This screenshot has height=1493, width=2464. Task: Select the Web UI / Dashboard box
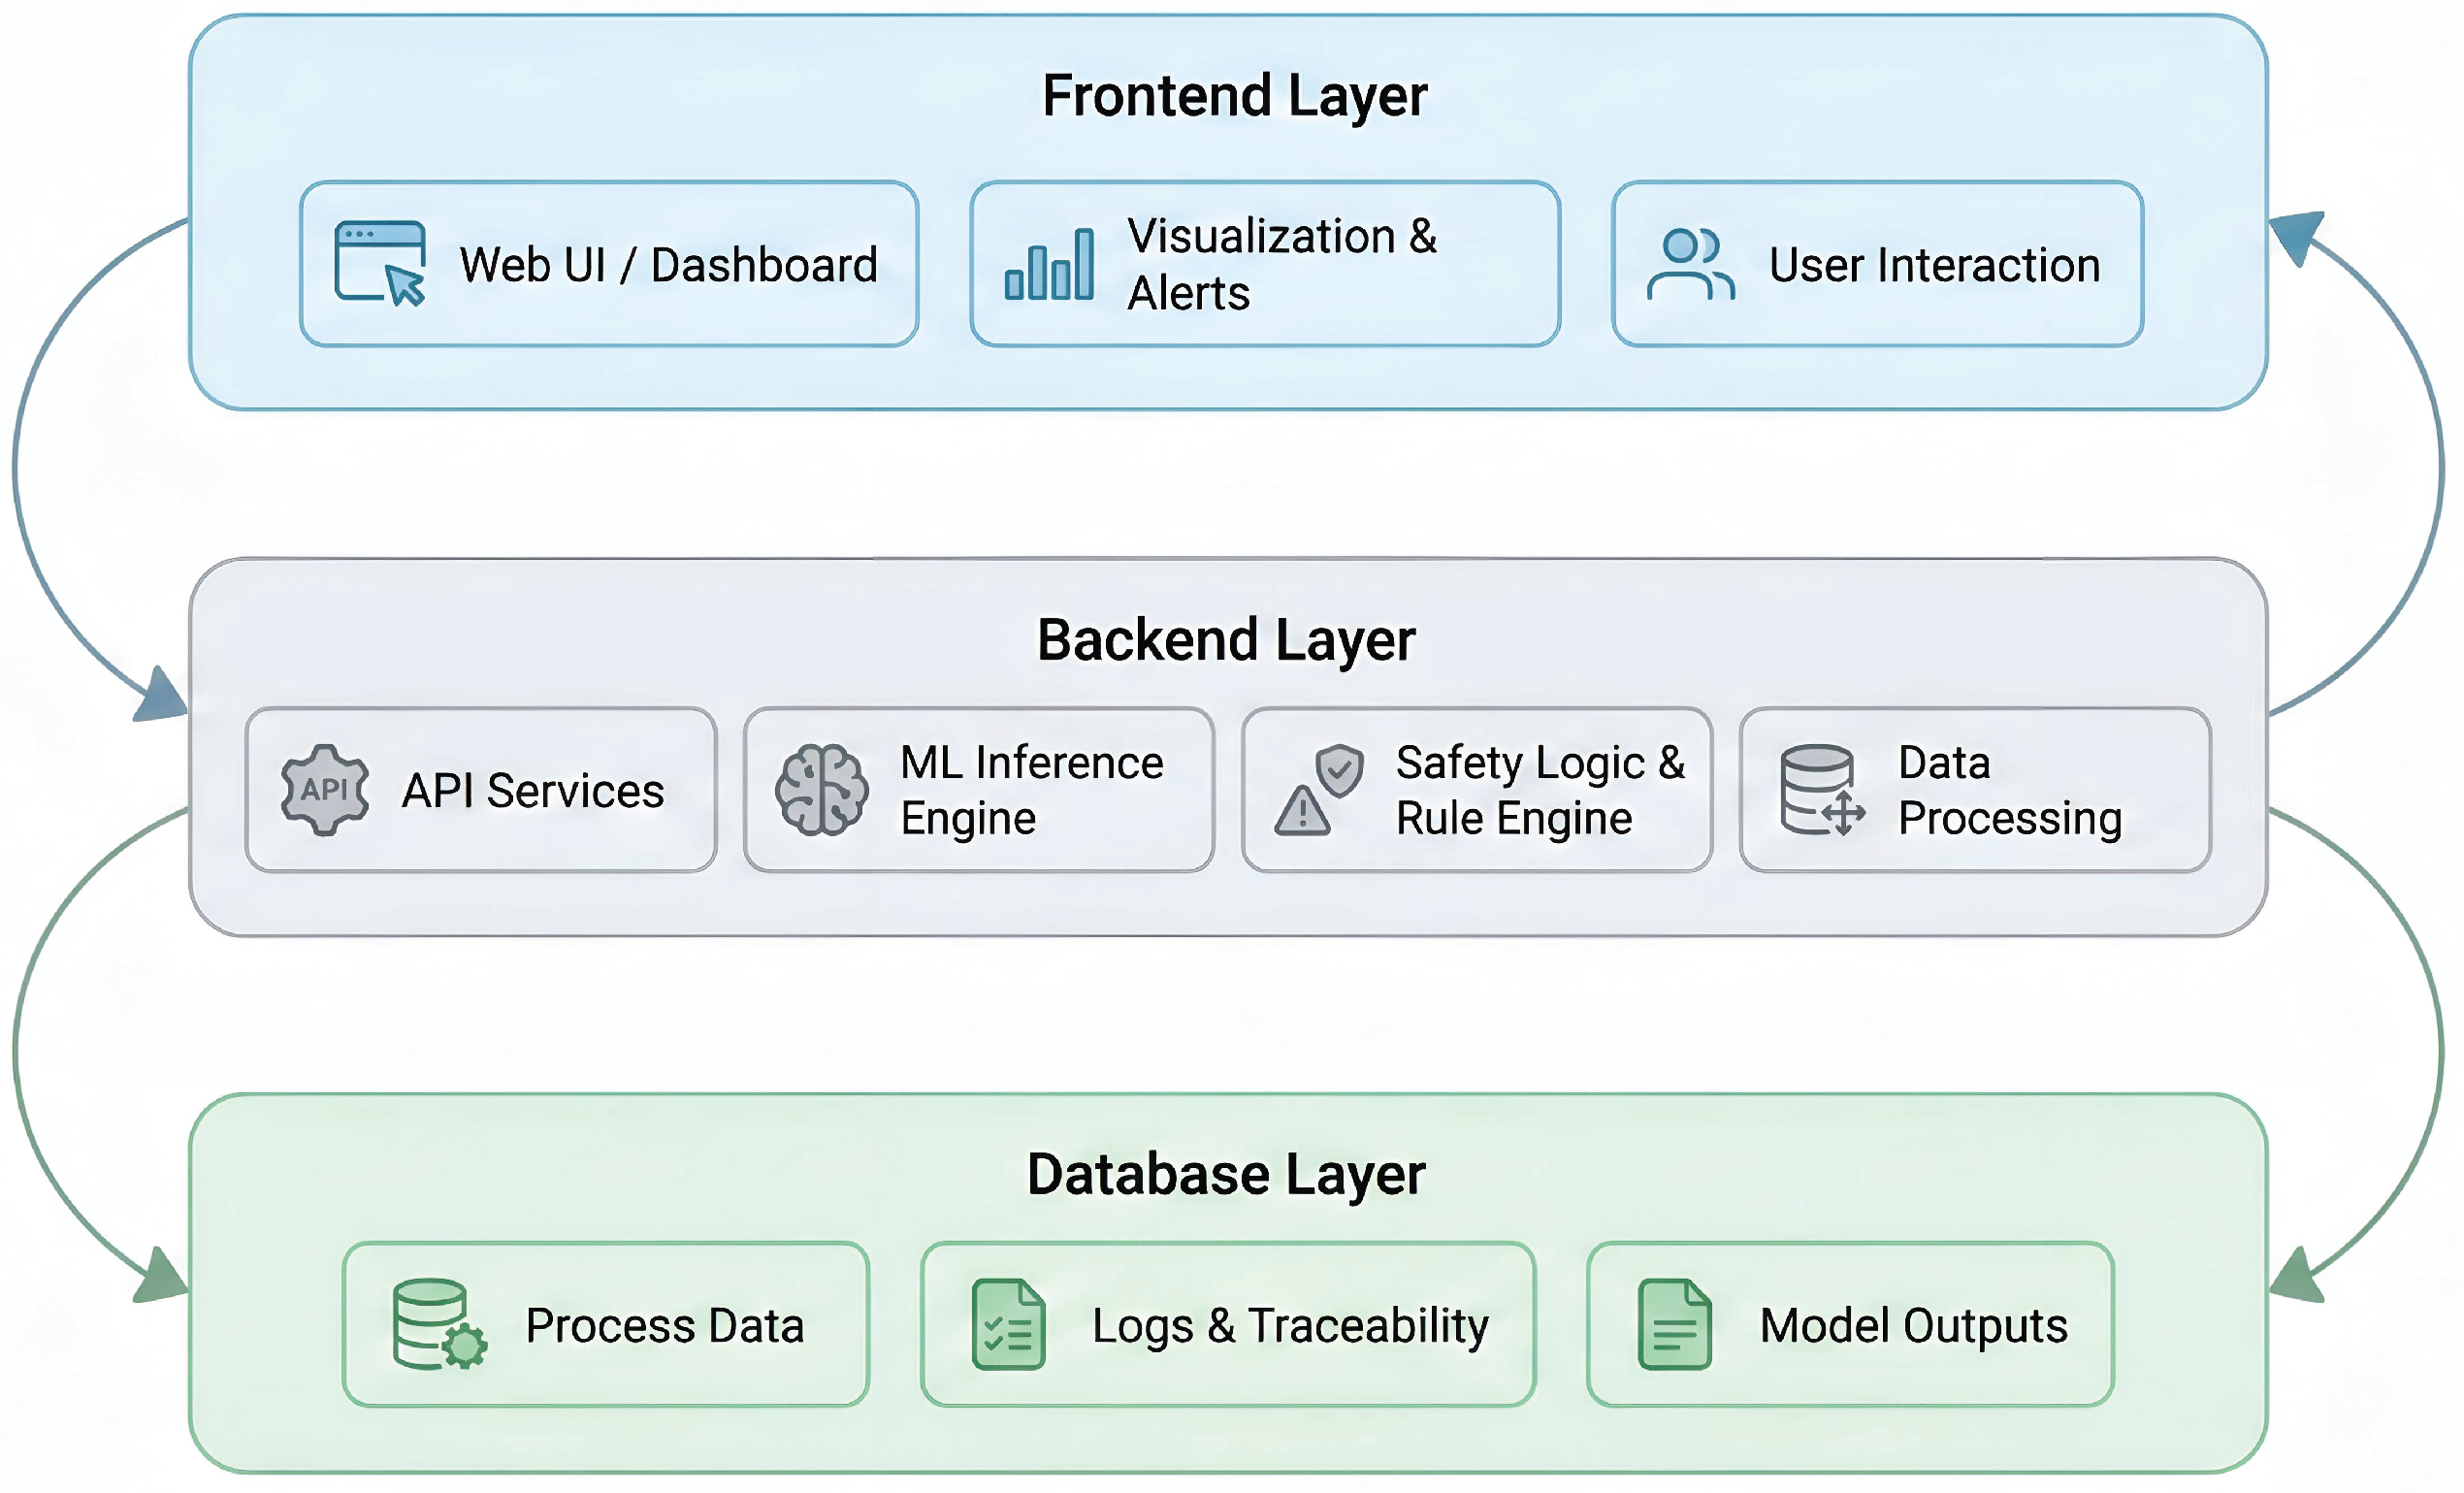[609, 264]
